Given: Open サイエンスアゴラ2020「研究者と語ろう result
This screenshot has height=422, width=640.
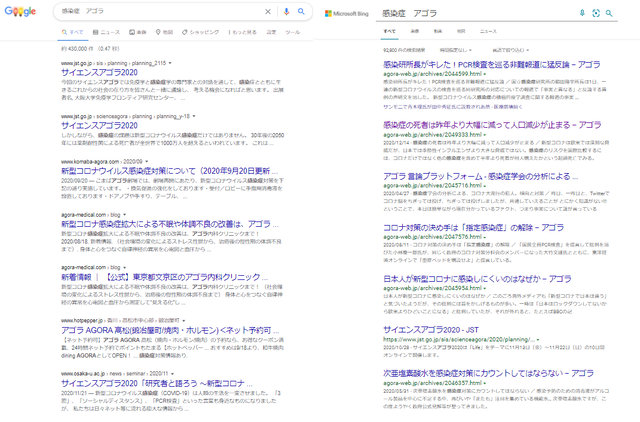Looking at the screenshot, I should point(157,383).
